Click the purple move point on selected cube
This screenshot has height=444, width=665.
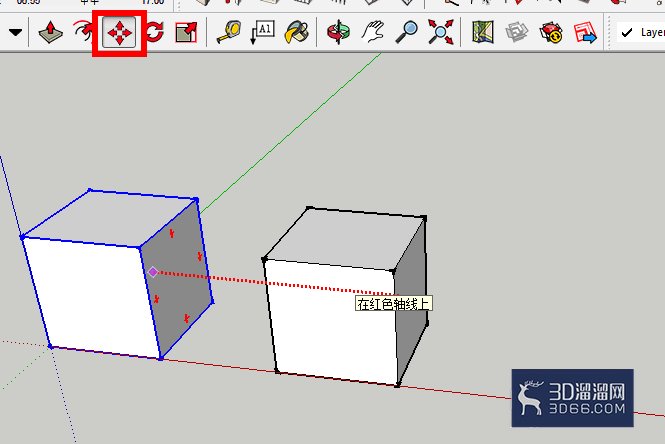[x=153, y=272]
